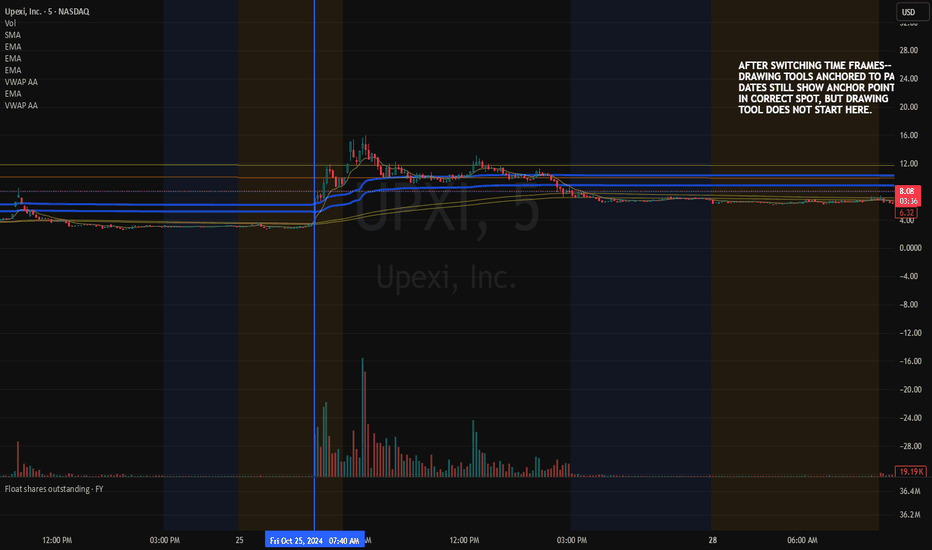Click the 24.00 price axis value
Image resolution: width=932 pixels, height=550 pixels.
[908, 78]
